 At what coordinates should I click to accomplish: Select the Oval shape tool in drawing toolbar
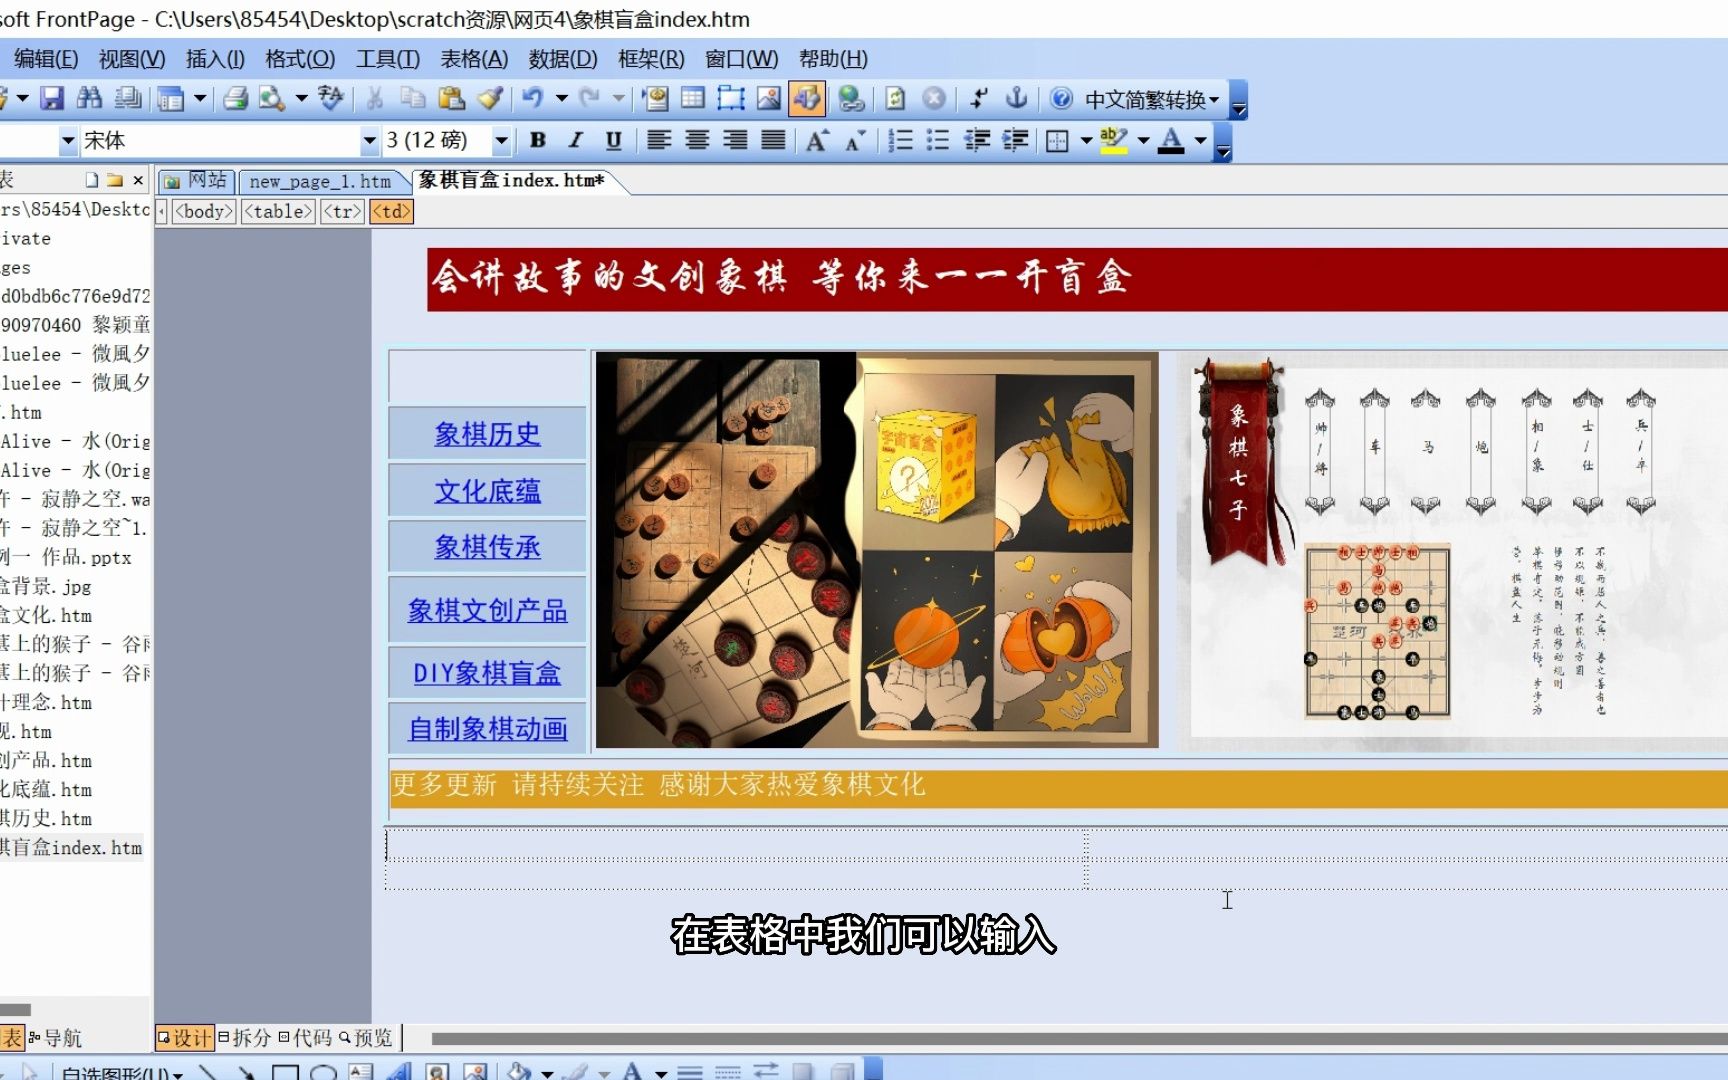click(325, 1071)
